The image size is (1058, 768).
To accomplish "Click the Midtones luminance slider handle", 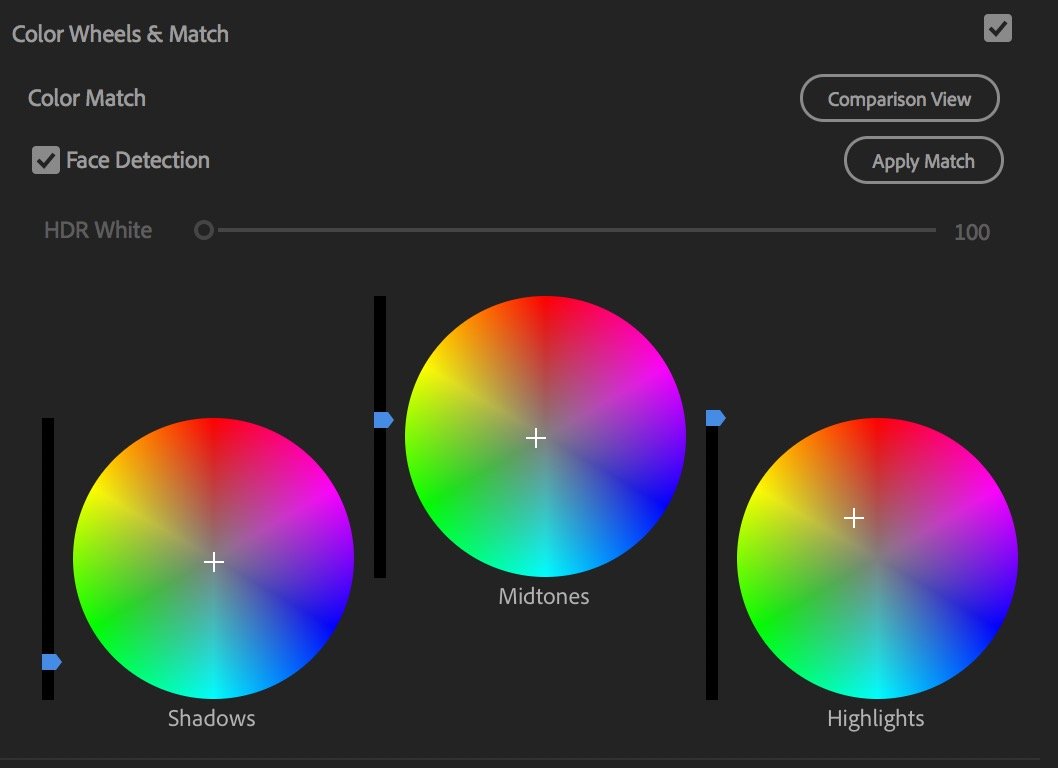I will [x=381, y=419].
